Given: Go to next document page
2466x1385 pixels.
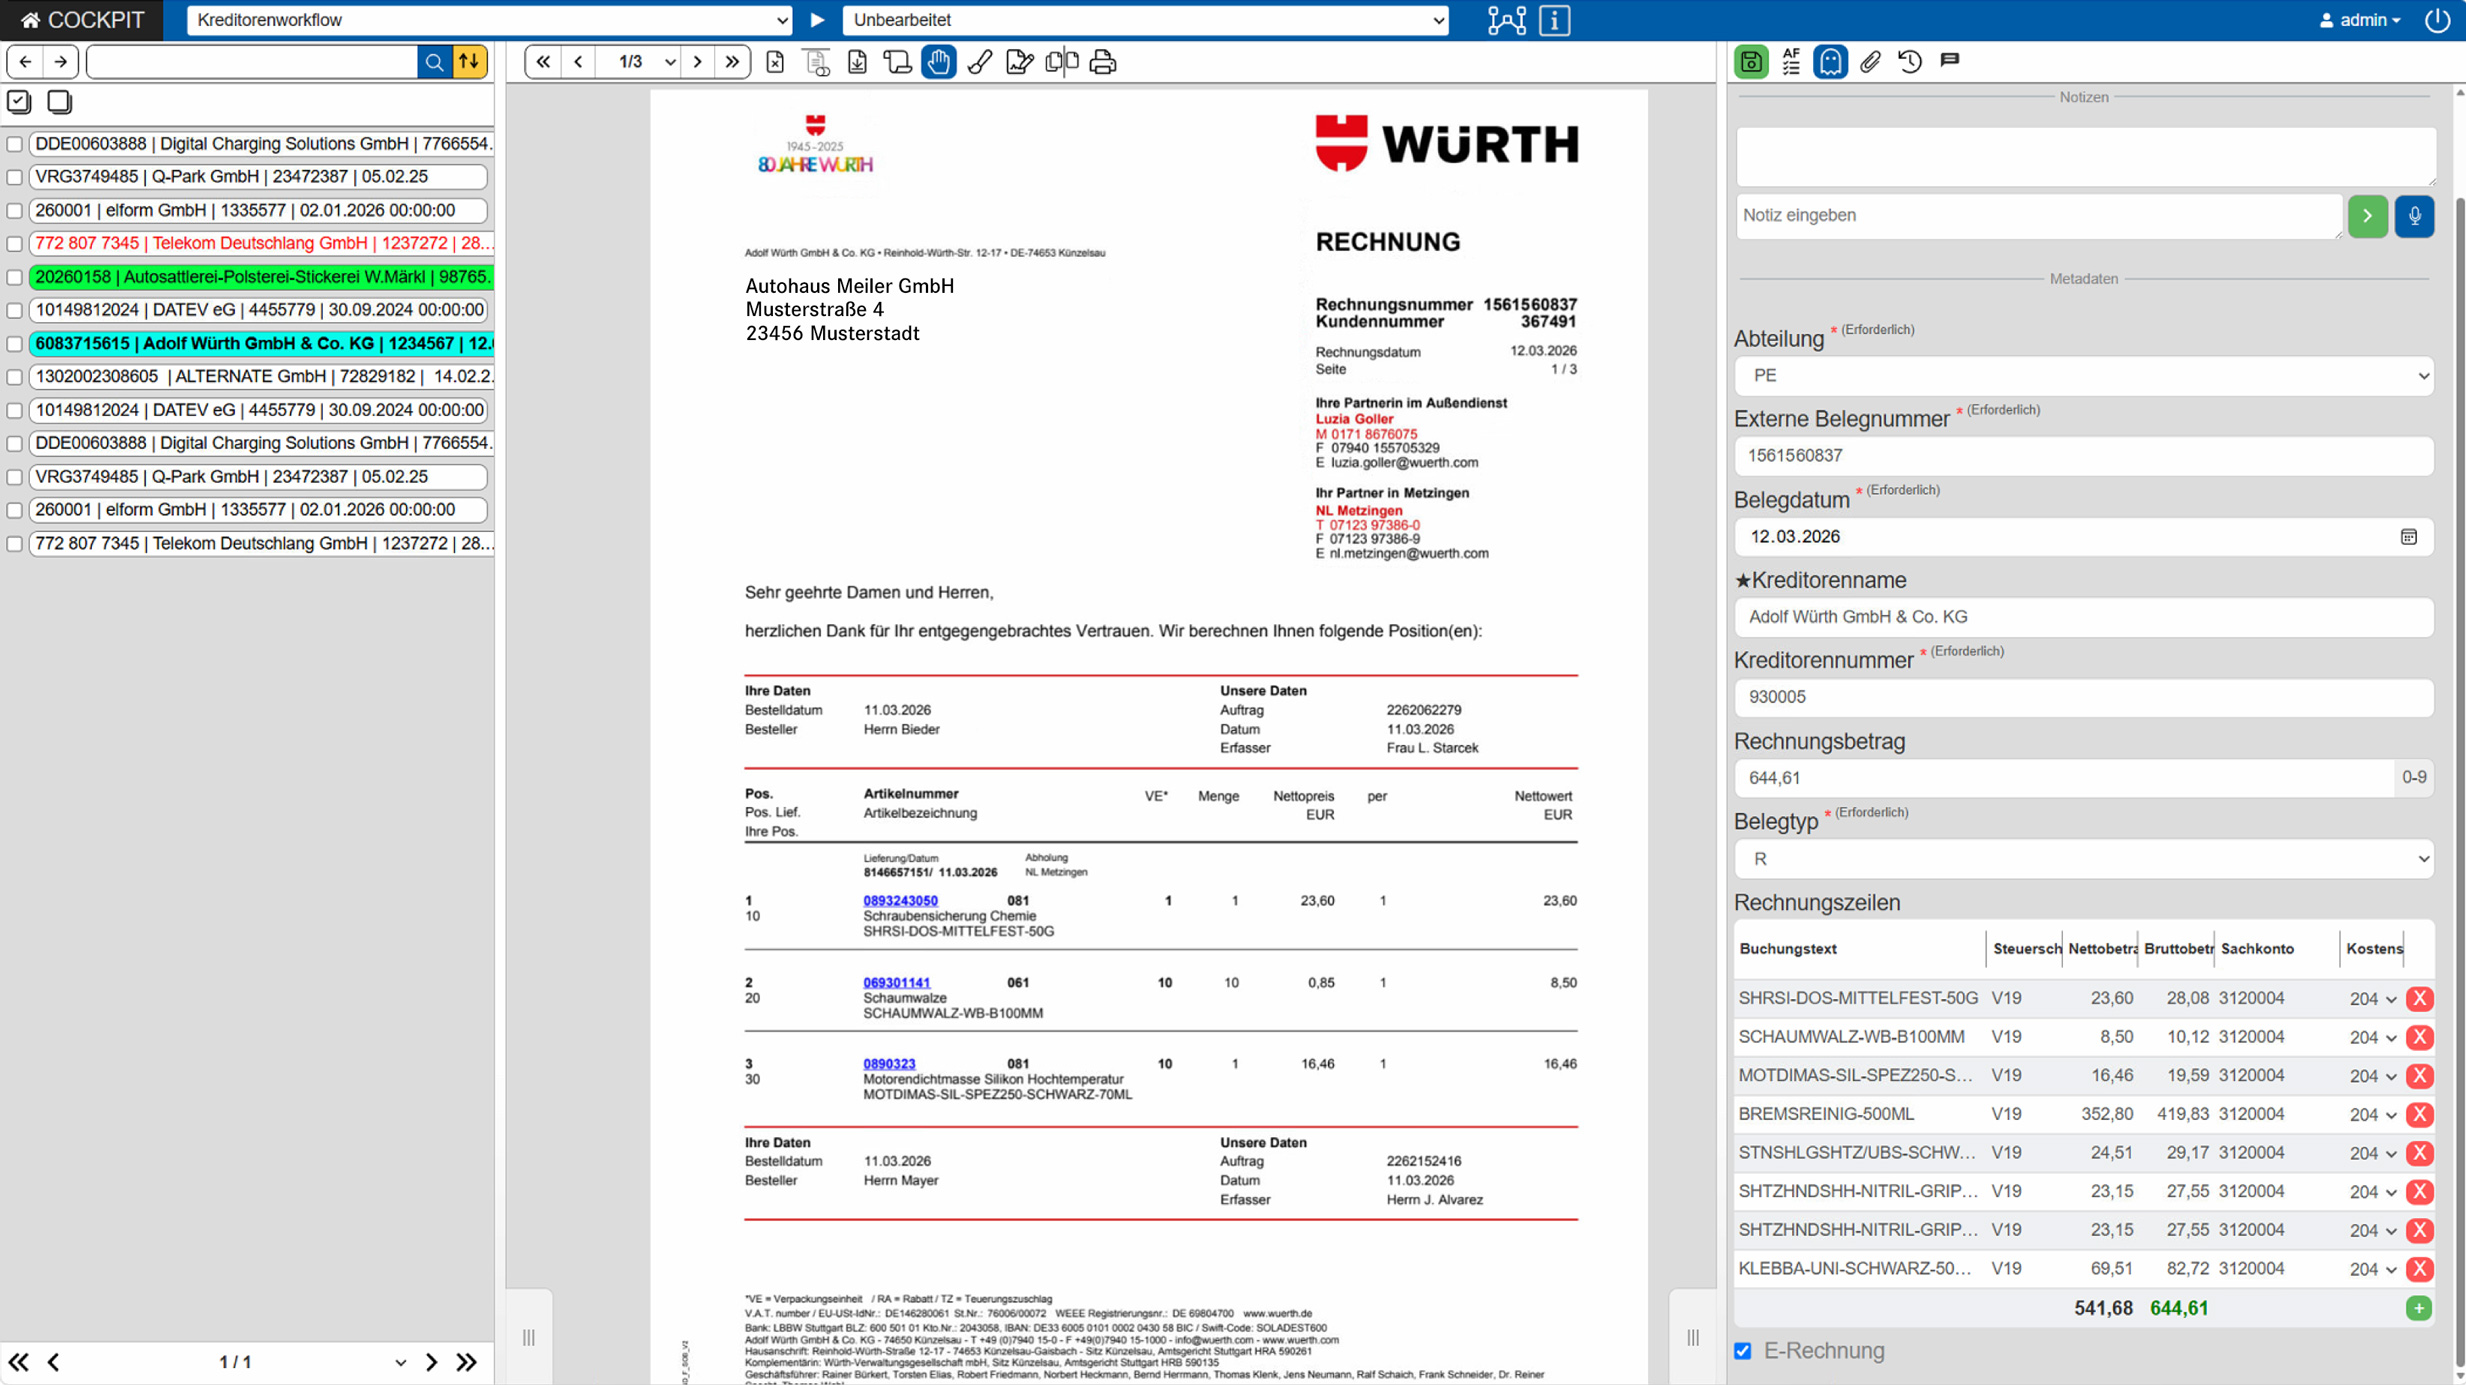Looking at the screenshot, I should coord(698,62).
